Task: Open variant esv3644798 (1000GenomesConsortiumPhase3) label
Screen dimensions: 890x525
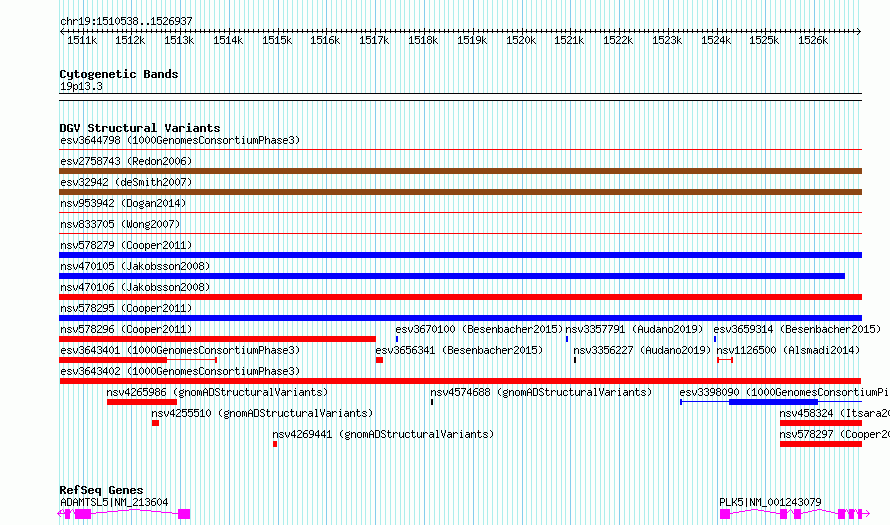Action: coord(180,140)
